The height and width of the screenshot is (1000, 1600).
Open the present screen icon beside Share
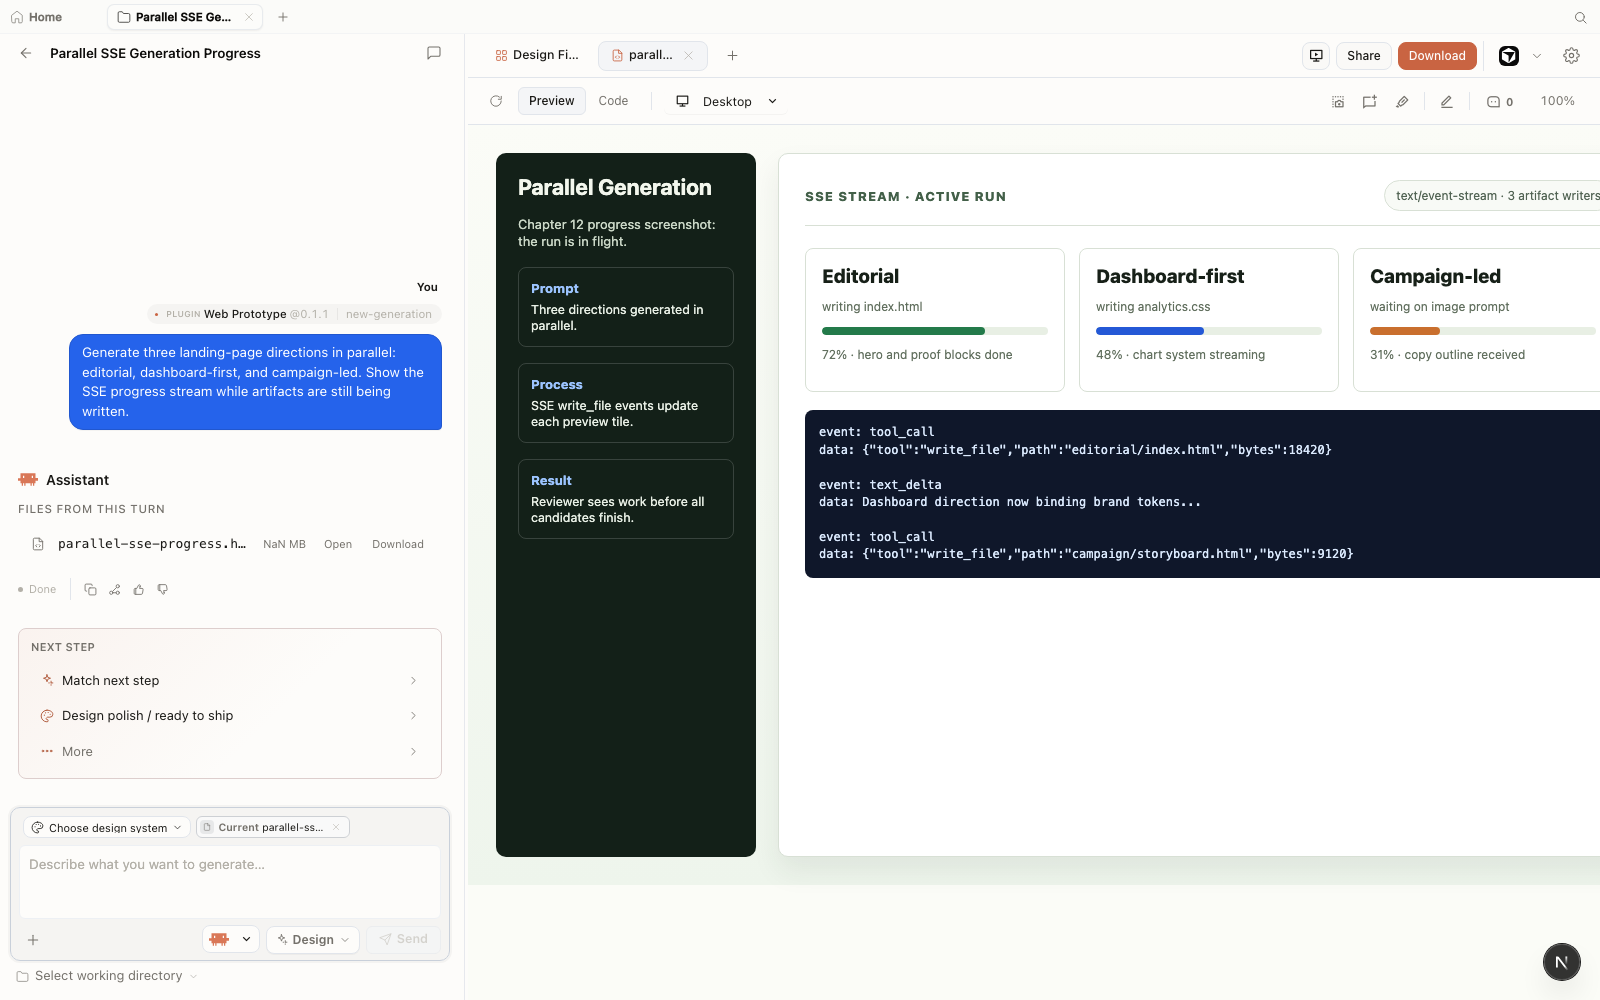pos(1316,56)
